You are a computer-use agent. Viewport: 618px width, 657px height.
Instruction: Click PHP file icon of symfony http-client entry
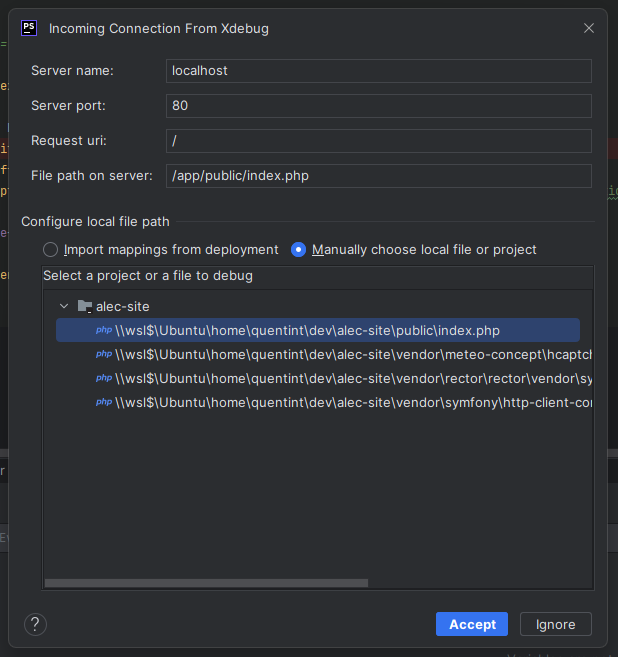103,402
